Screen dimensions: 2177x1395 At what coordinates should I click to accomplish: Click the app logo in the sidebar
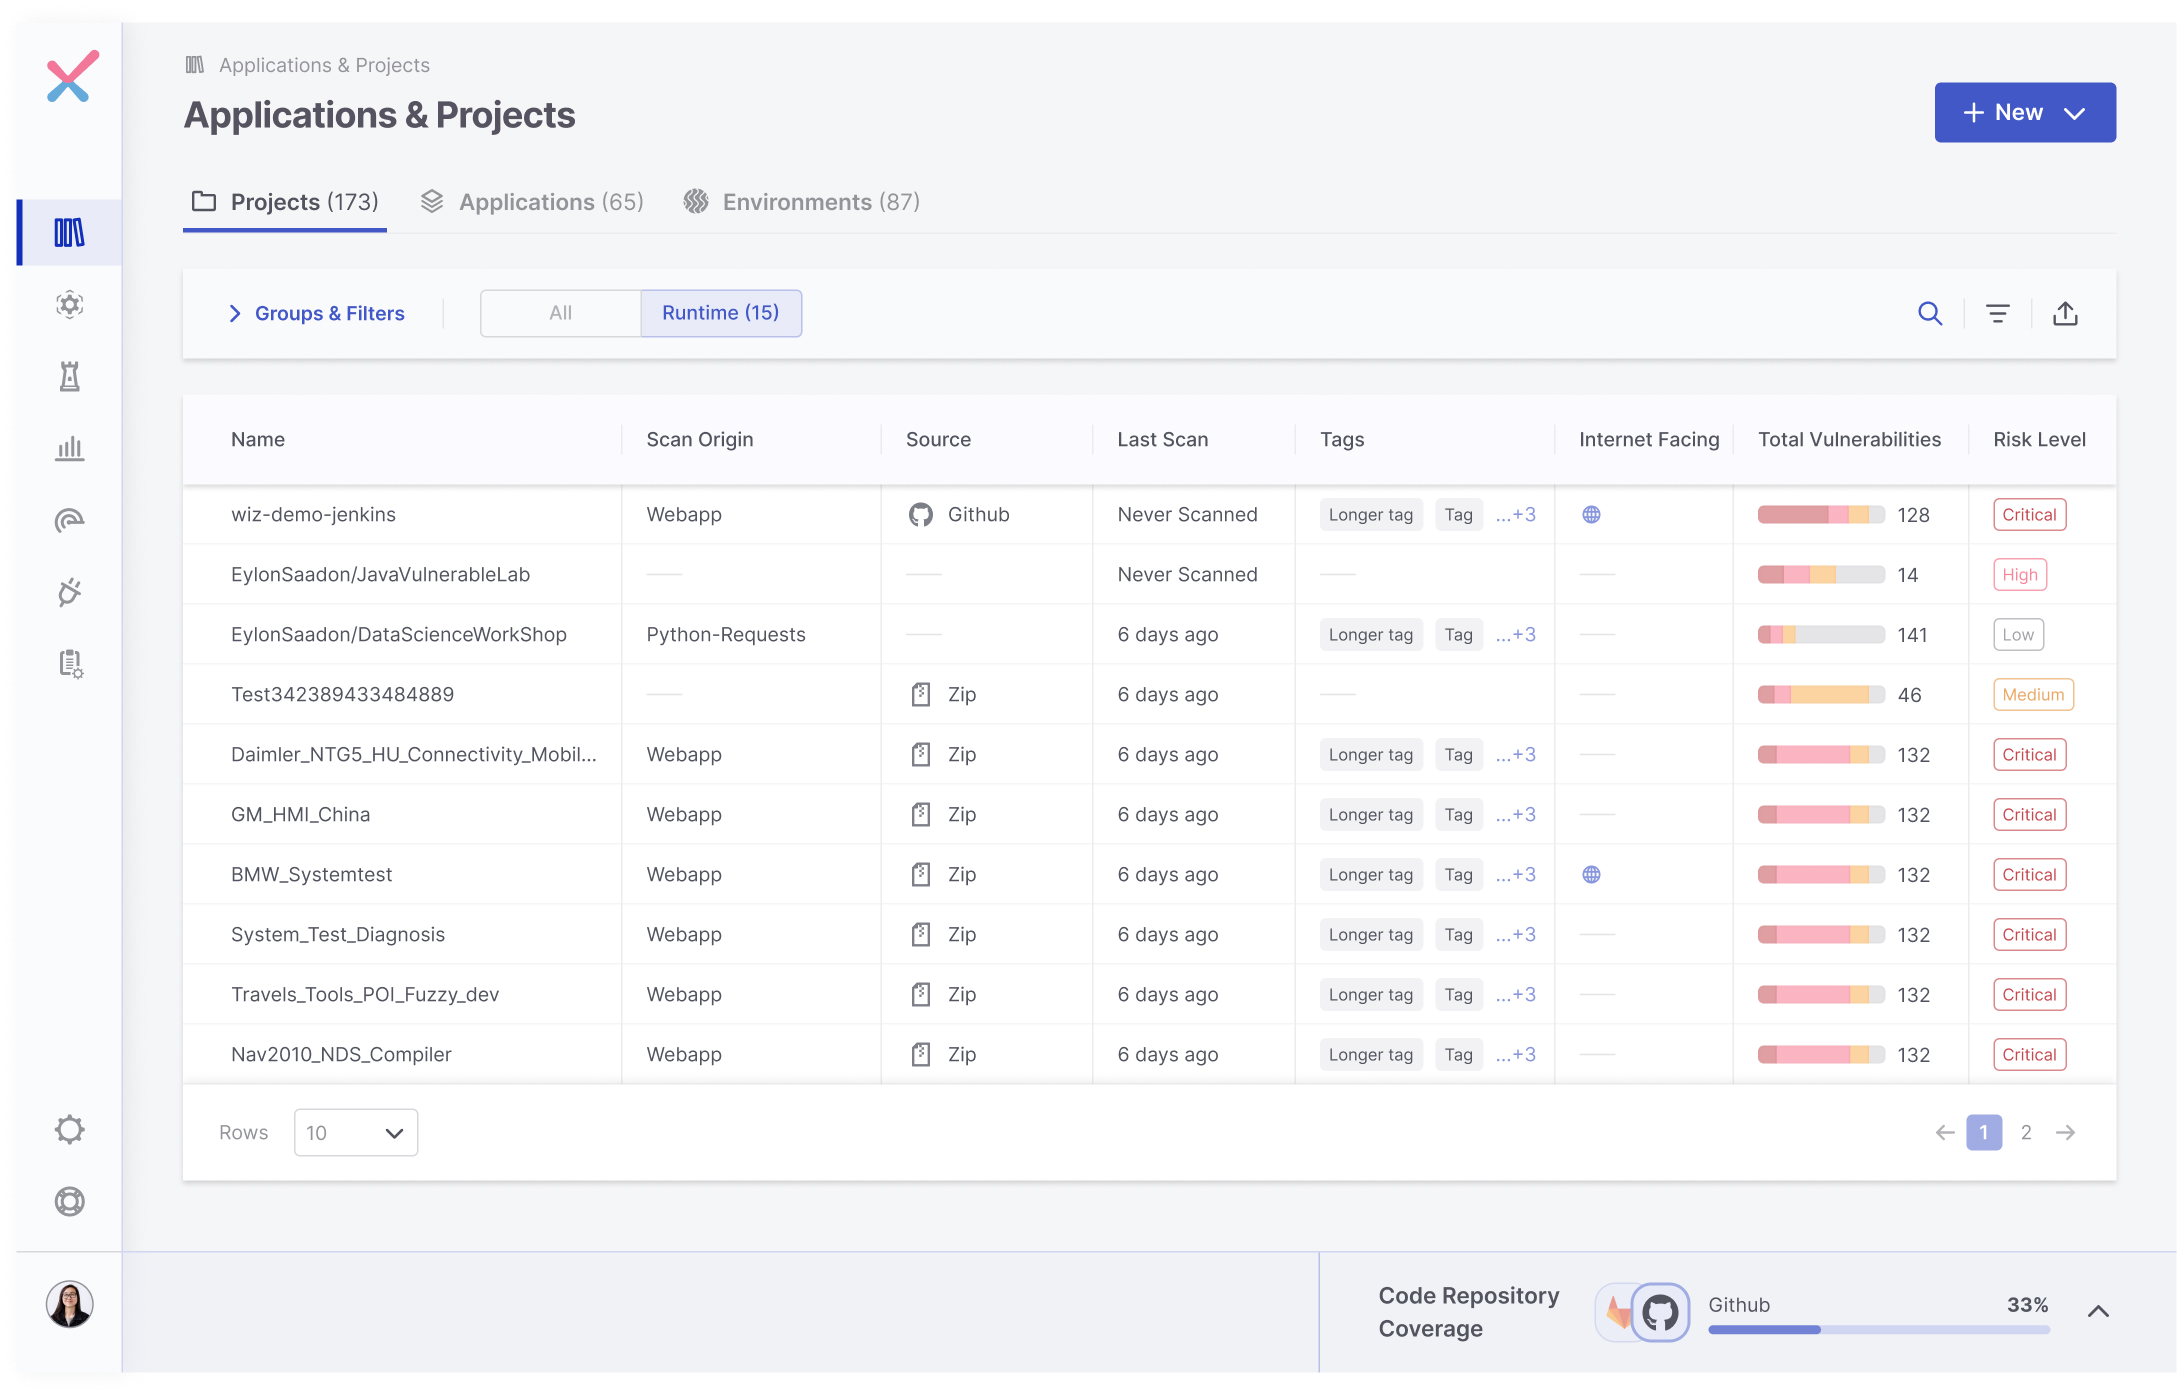[x=72, y=77]
